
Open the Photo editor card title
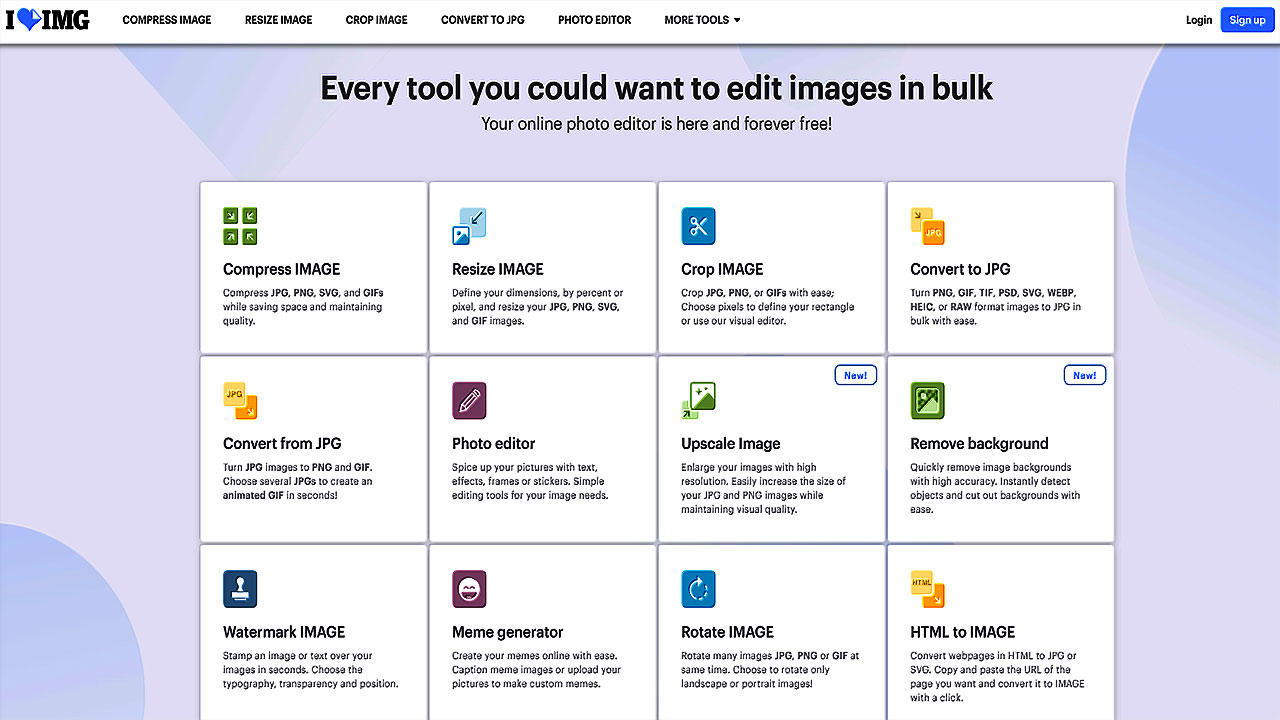493,443
